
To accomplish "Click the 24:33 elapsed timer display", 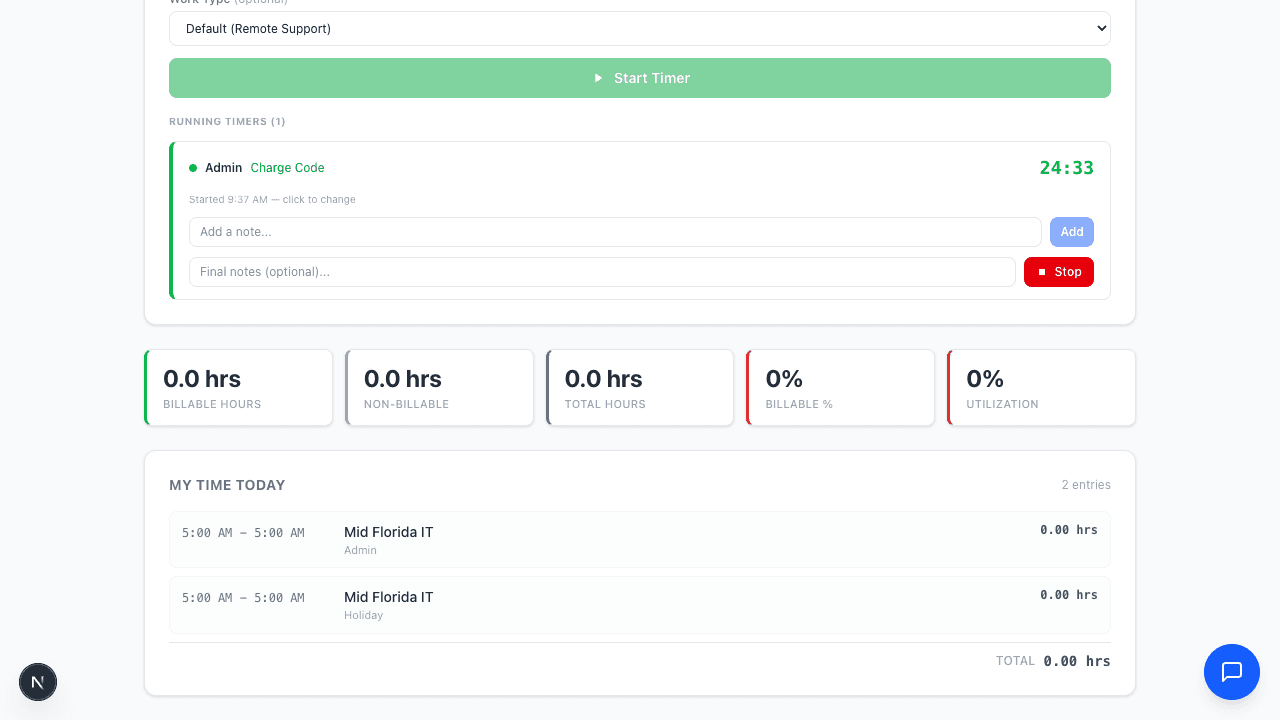I will tap(1066, 167).
